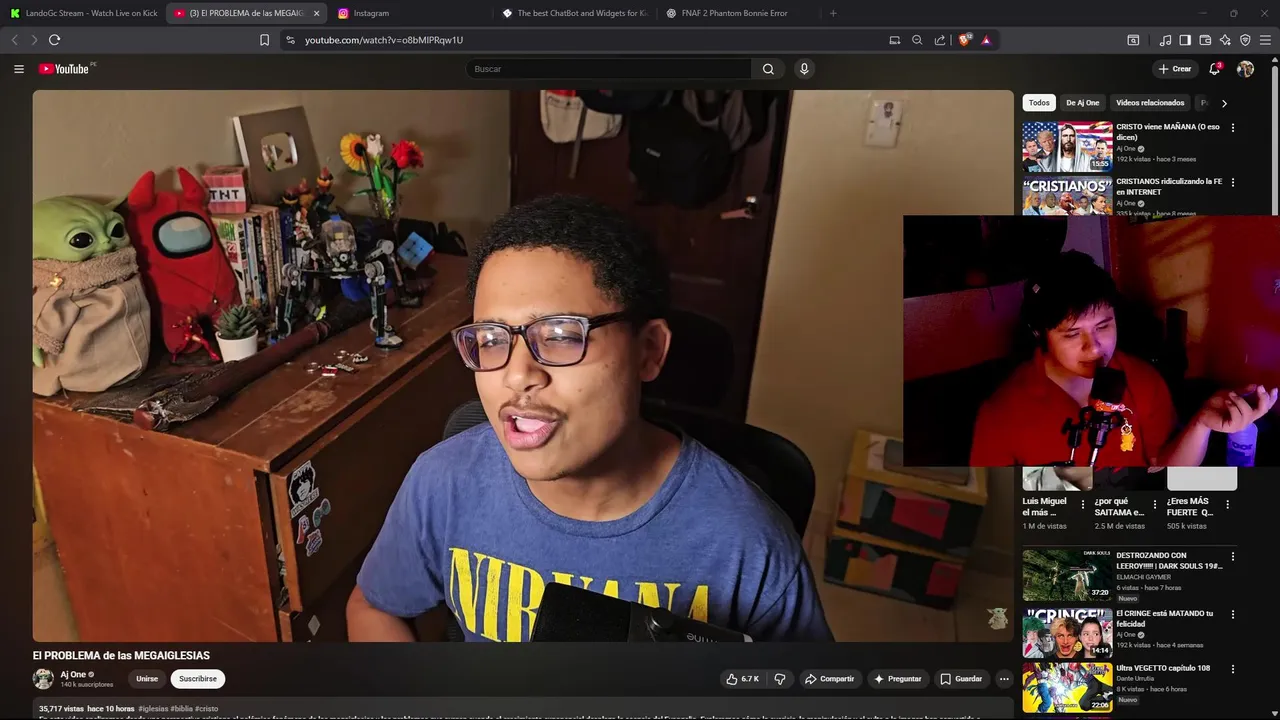This screenshot has width=1280, height=720.
Task: Open the Leo AI sparkle icon
Action: [x=1225, y=40]
